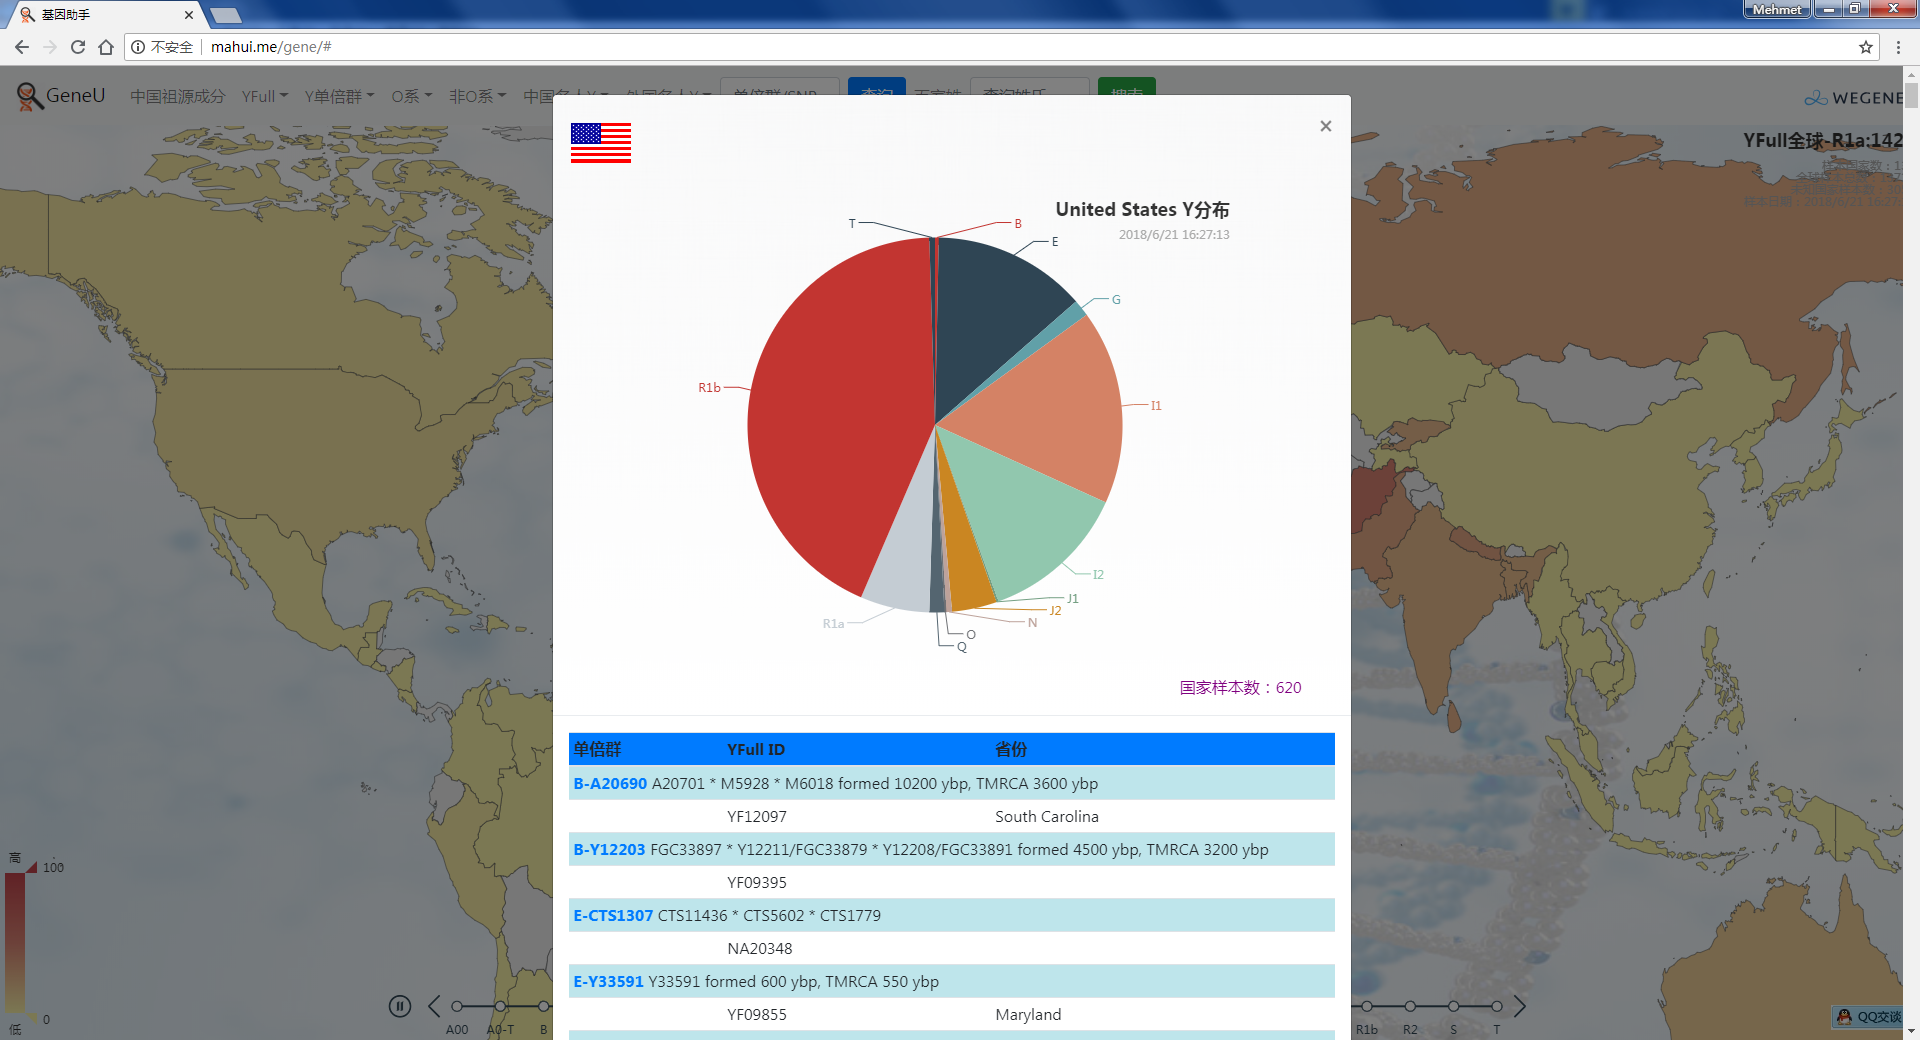Open the B-A20690 haplogroup link
This screenshot has height=1040, width=1920.
click(x=610, y=783)
